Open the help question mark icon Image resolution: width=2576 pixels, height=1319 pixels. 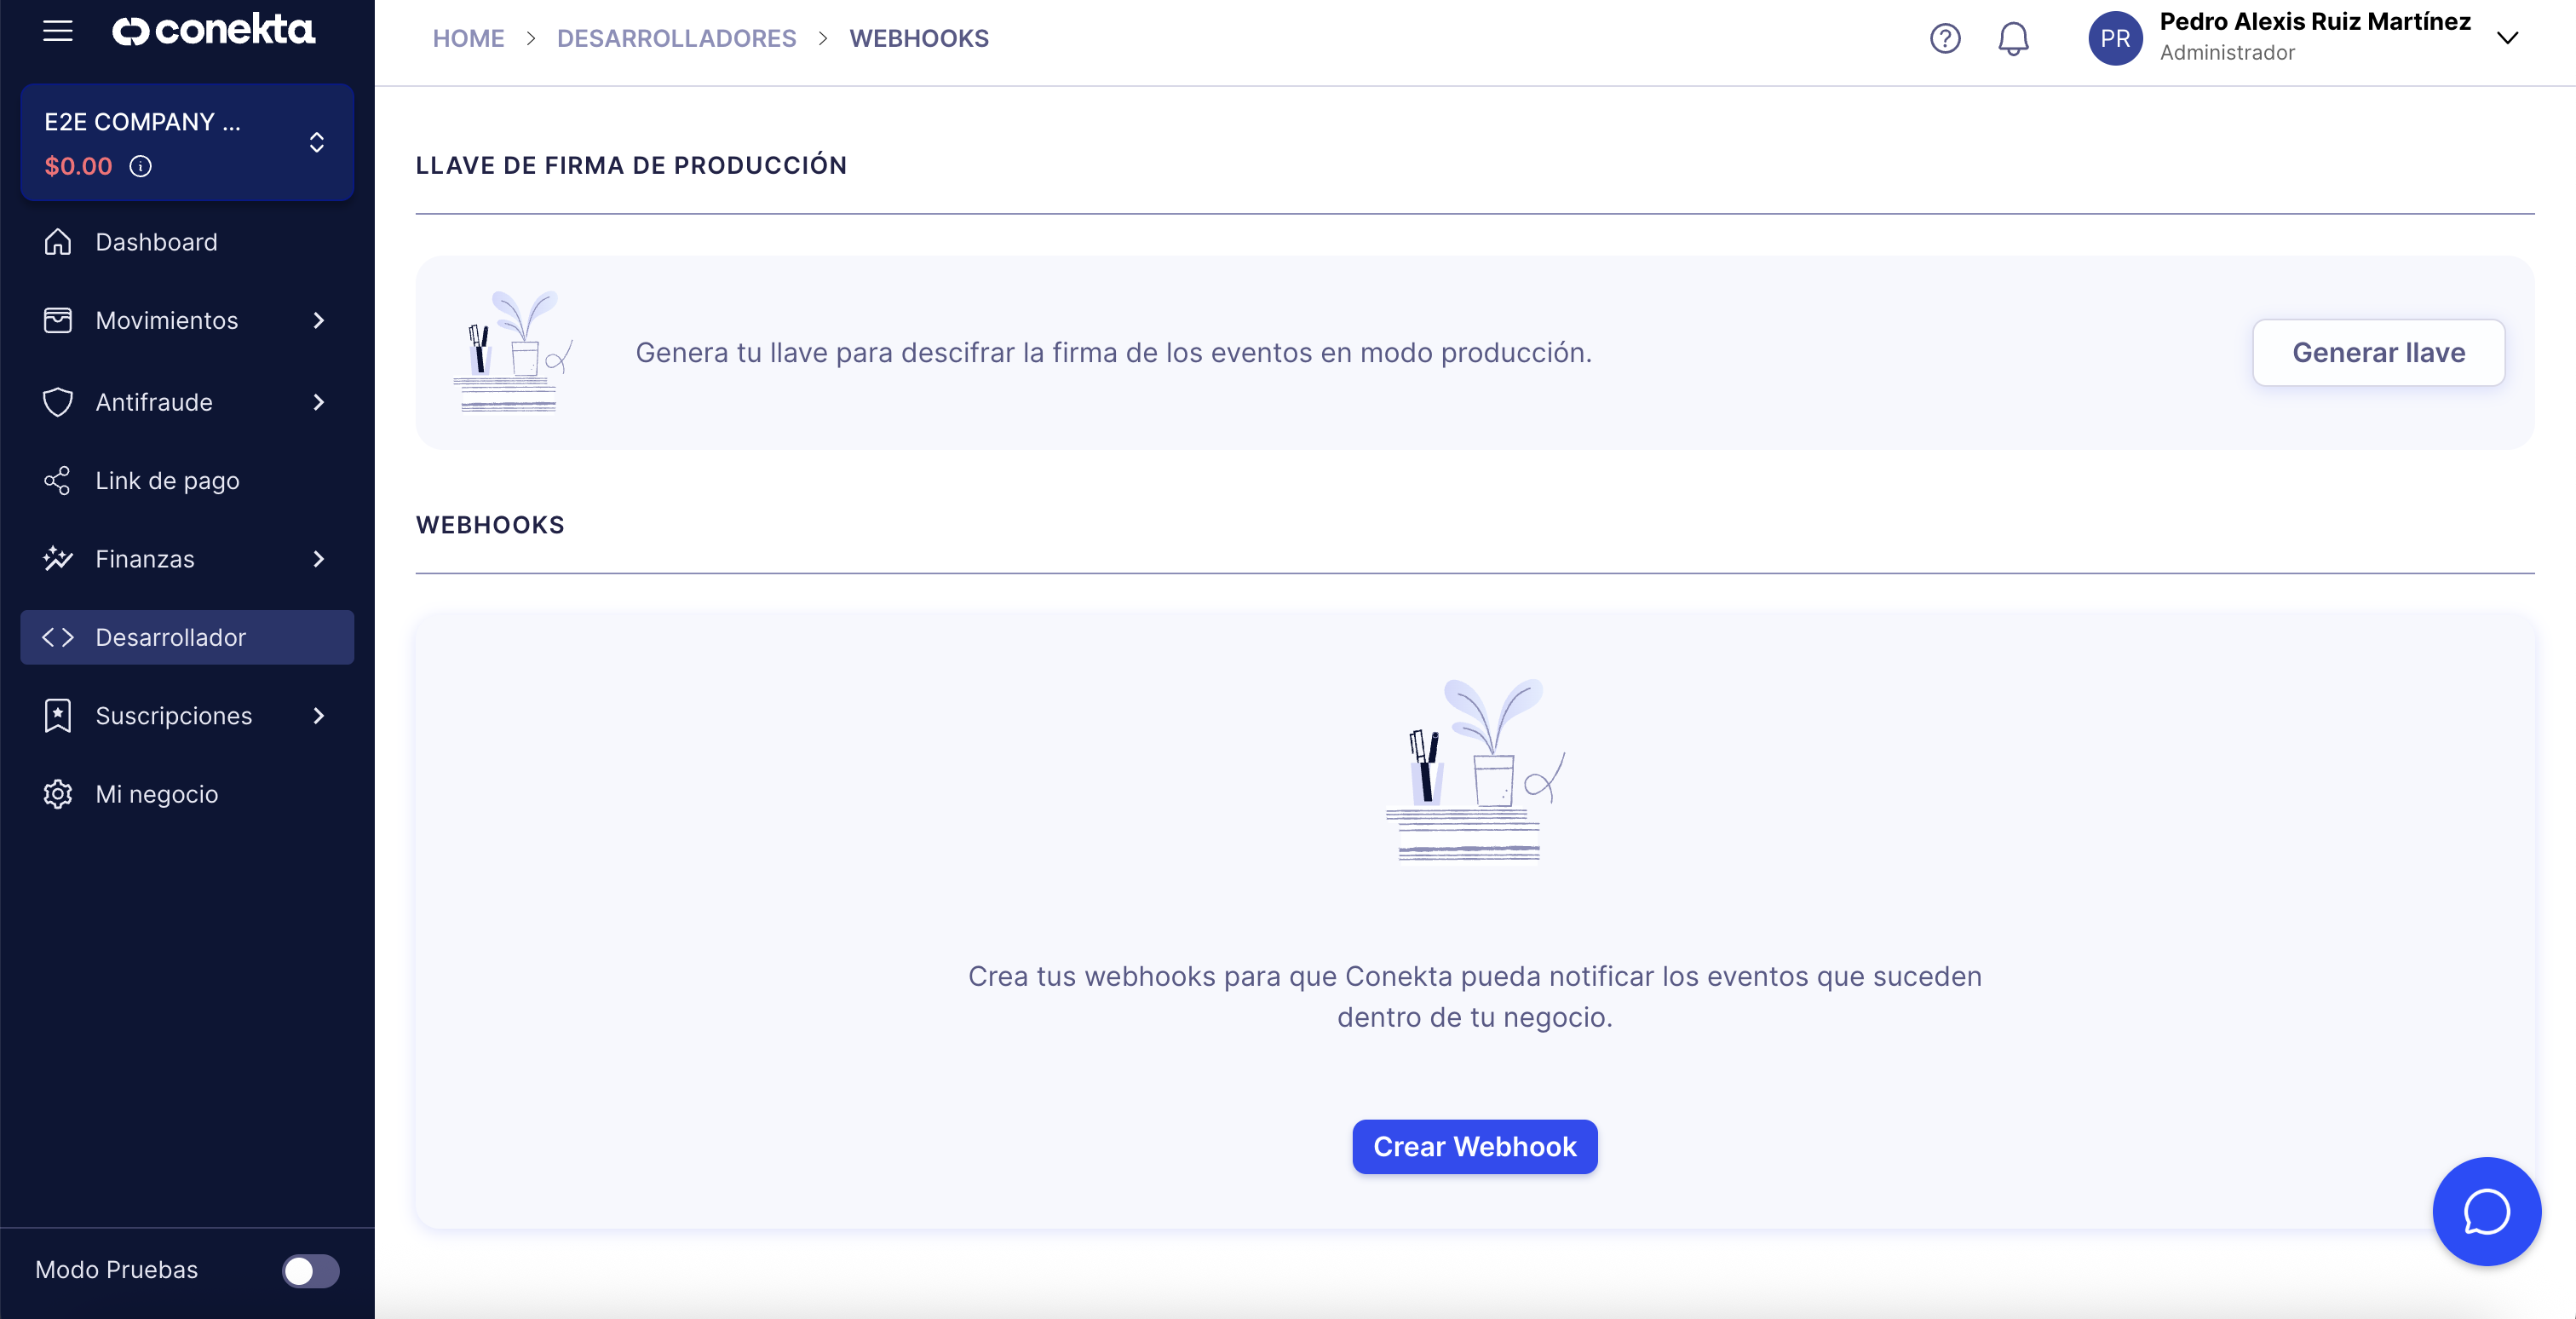point(1944,39)
